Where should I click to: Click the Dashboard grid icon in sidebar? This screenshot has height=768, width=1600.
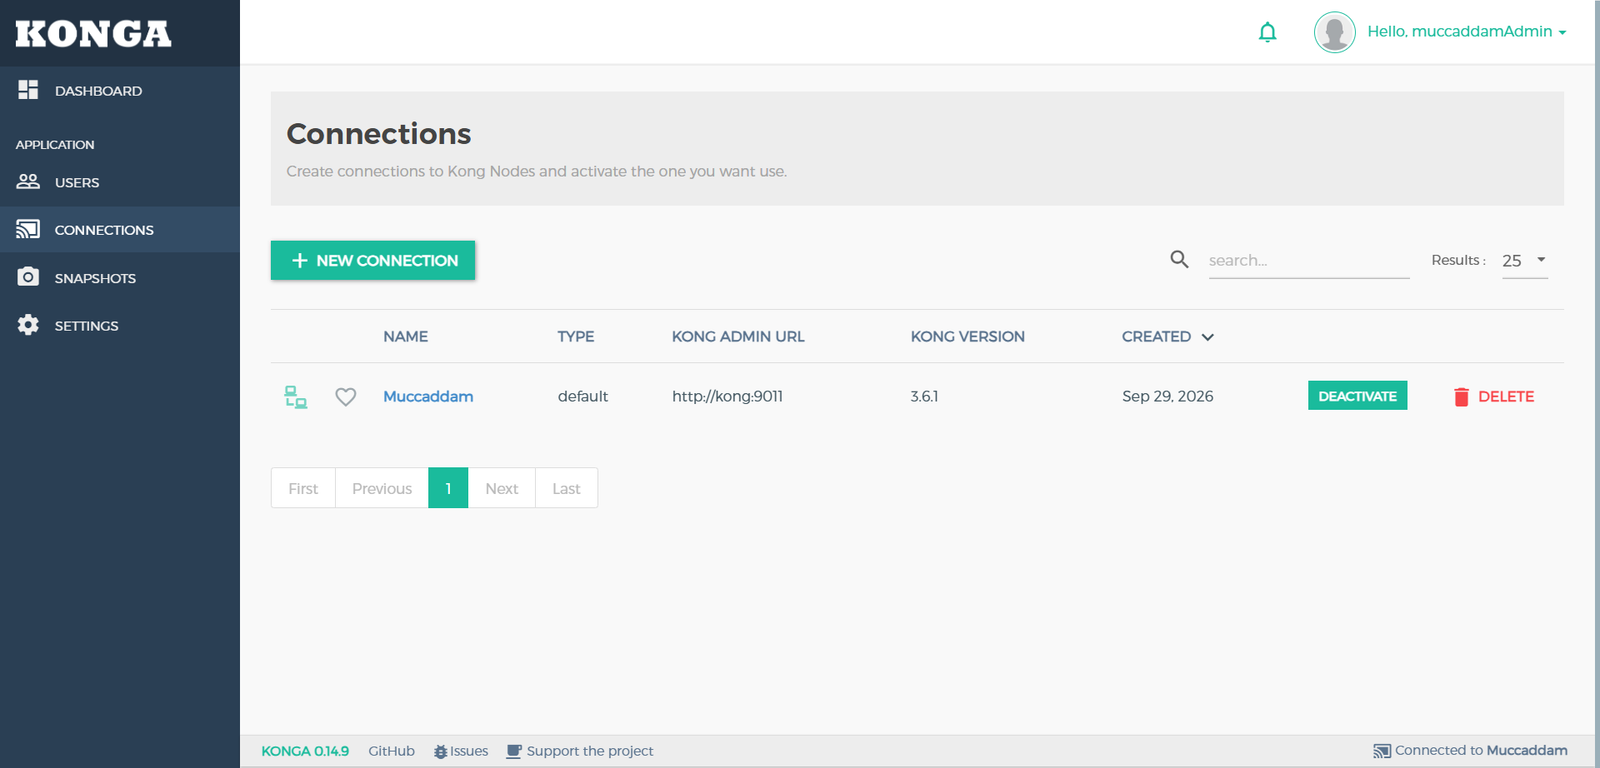pyautogui.click(x=28, y=90)
